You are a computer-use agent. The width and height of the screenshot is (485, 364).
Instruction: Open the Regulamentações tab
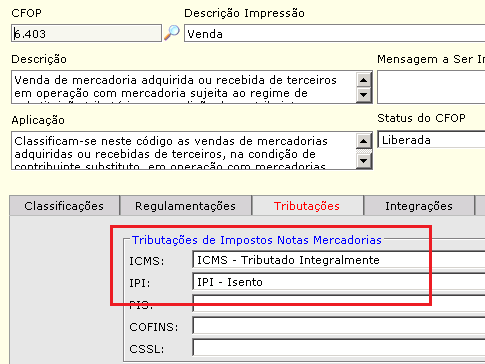(x=185, y=206)
